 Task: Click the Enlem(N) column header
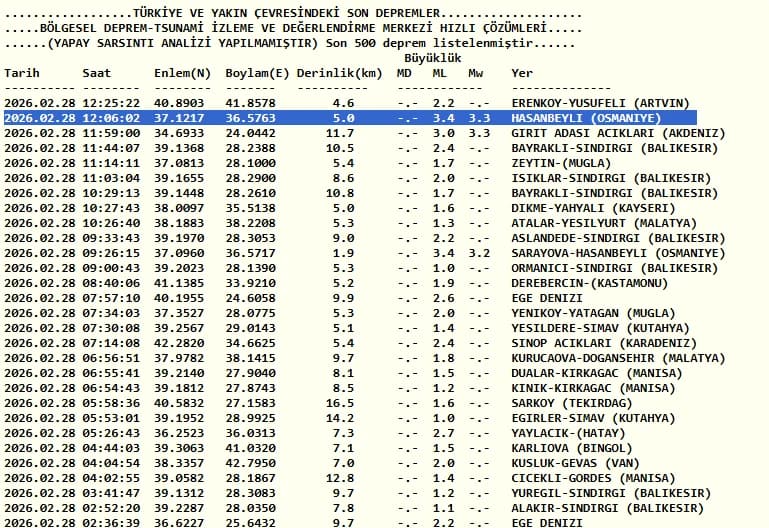click(x=182, y=74)
